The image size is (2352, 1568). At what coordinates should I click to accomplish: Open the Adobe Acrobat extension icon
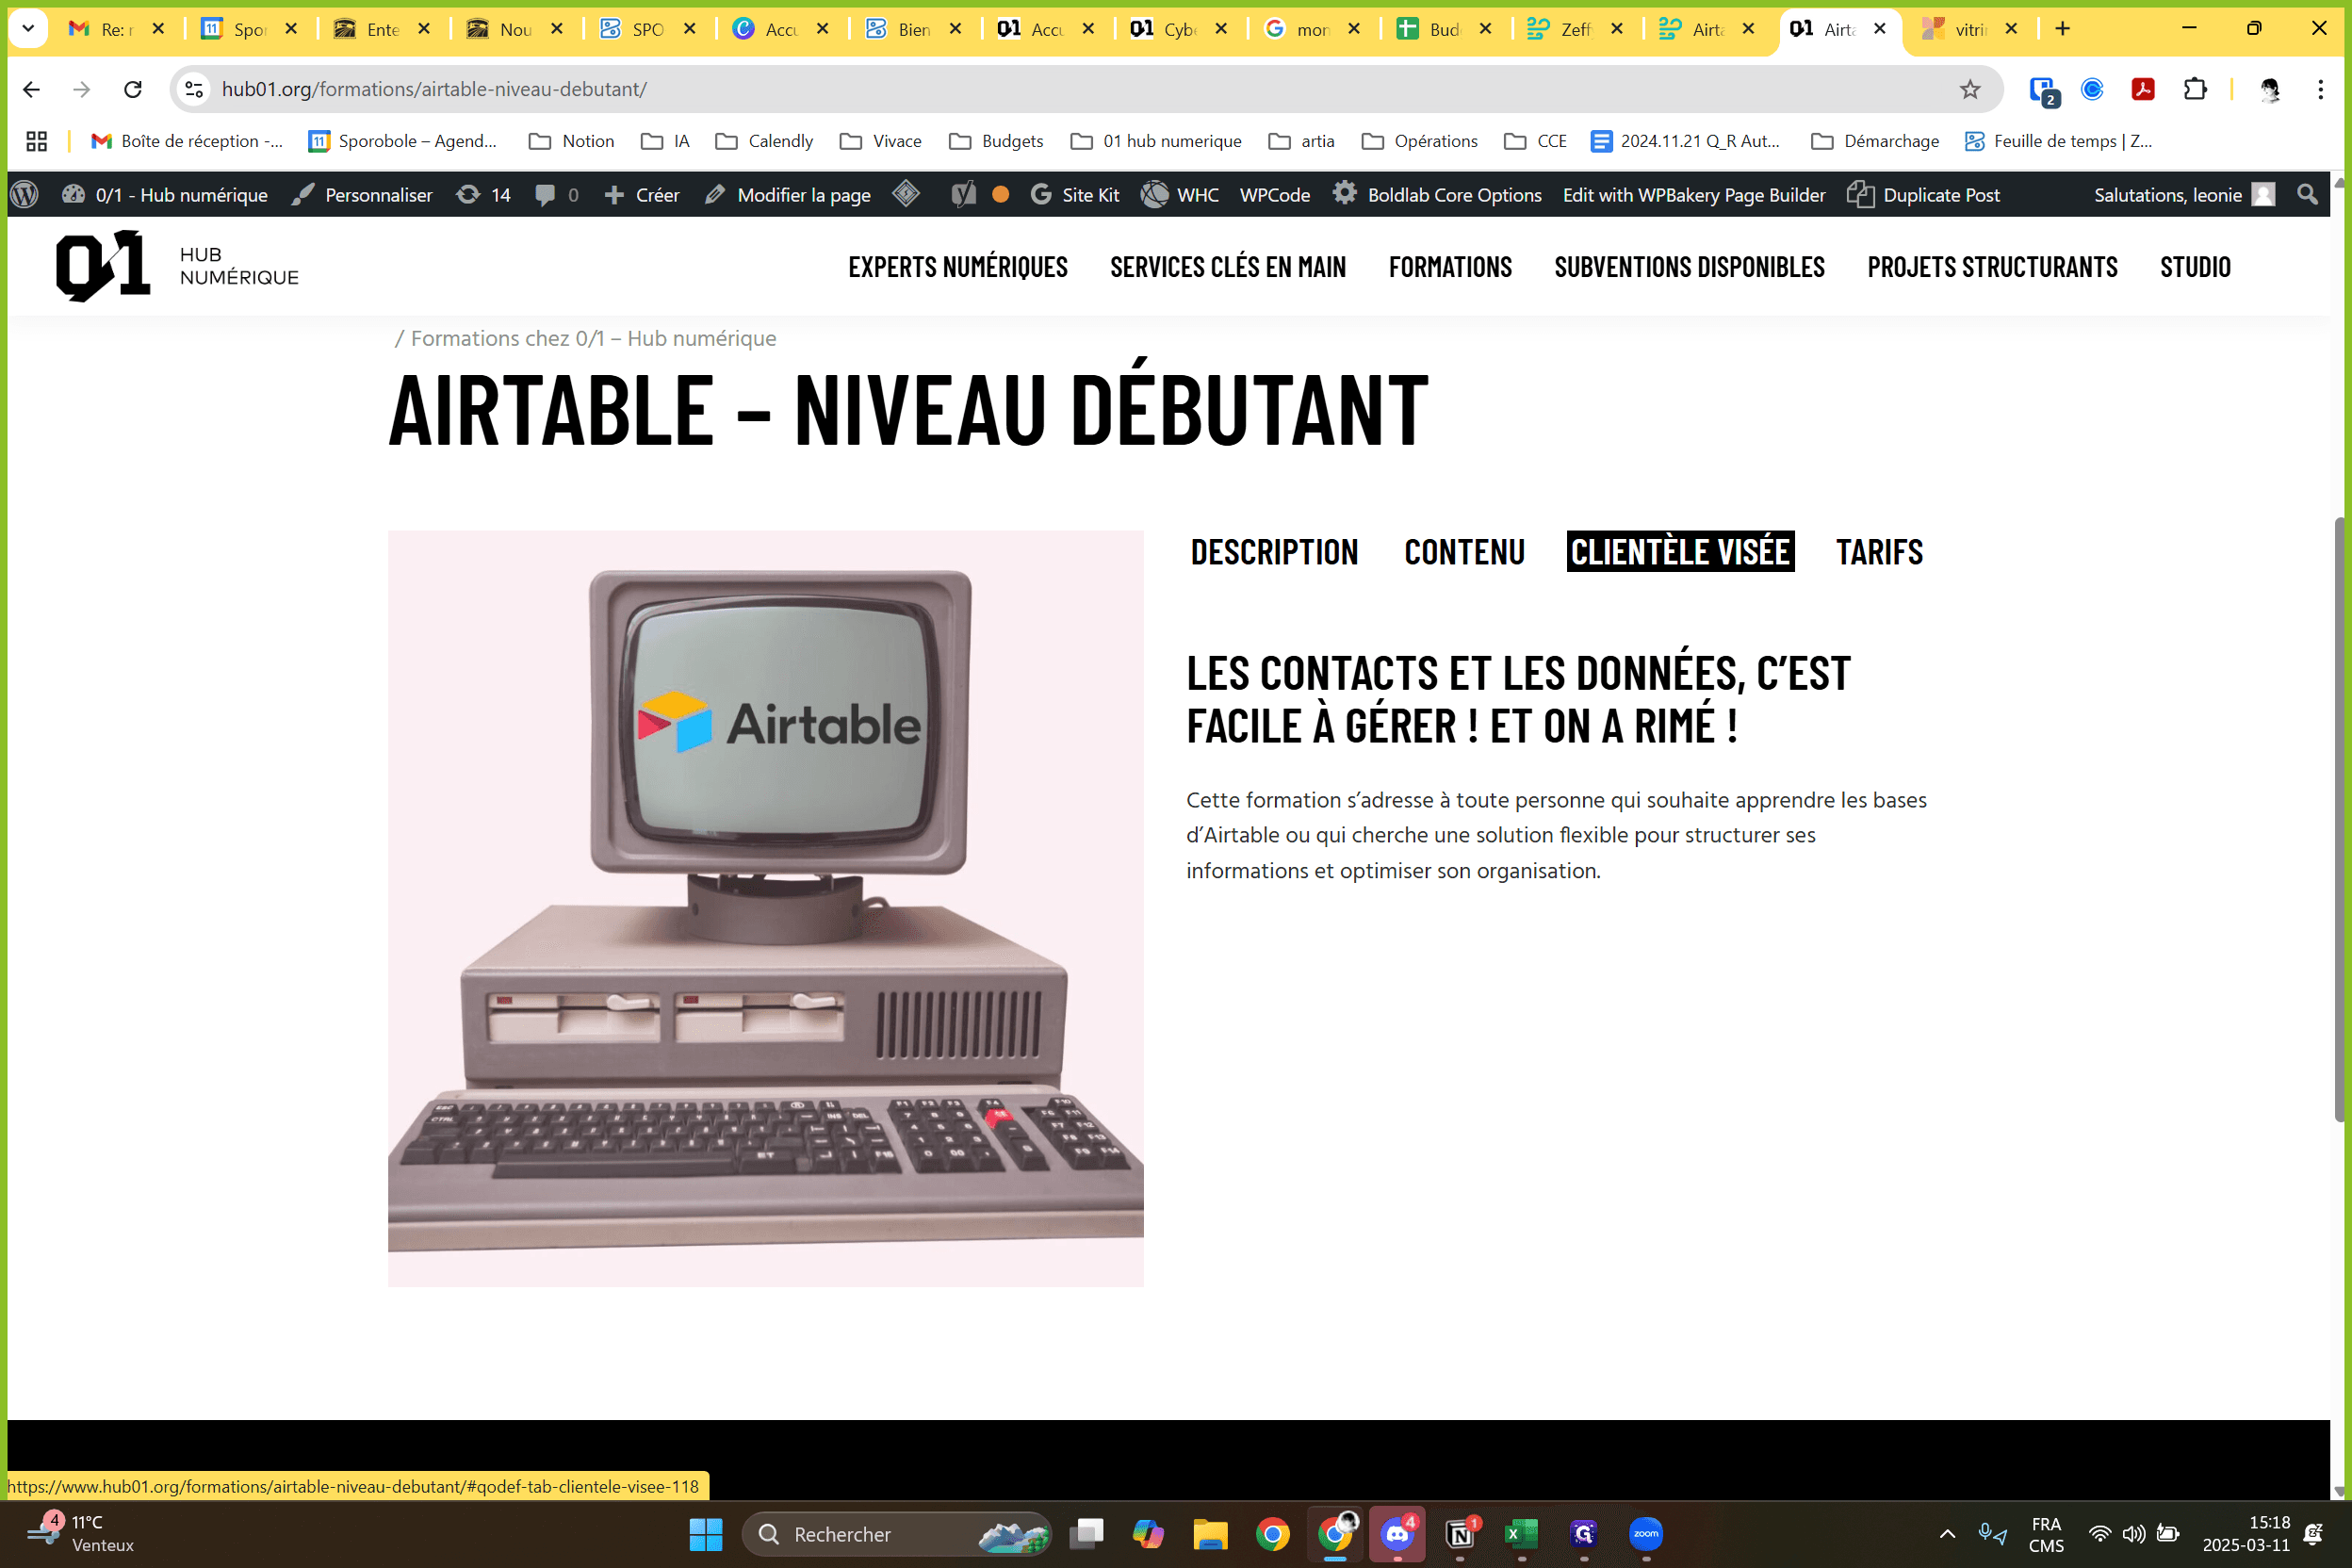pyautogui.click(x=2143, y=89)
